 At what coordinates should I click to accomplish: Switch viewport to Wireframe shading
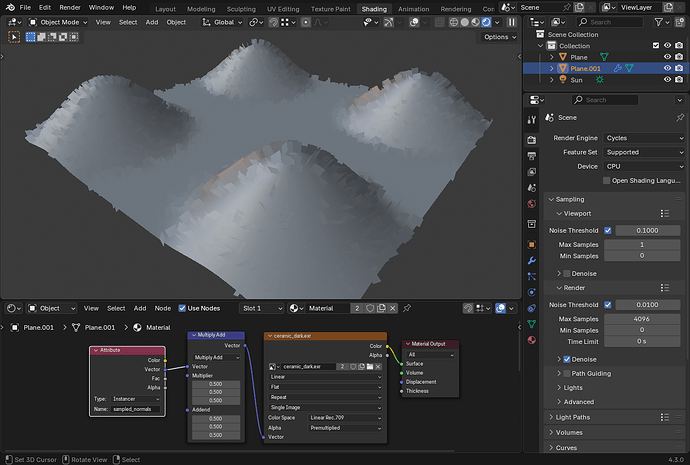click(454, 22)
